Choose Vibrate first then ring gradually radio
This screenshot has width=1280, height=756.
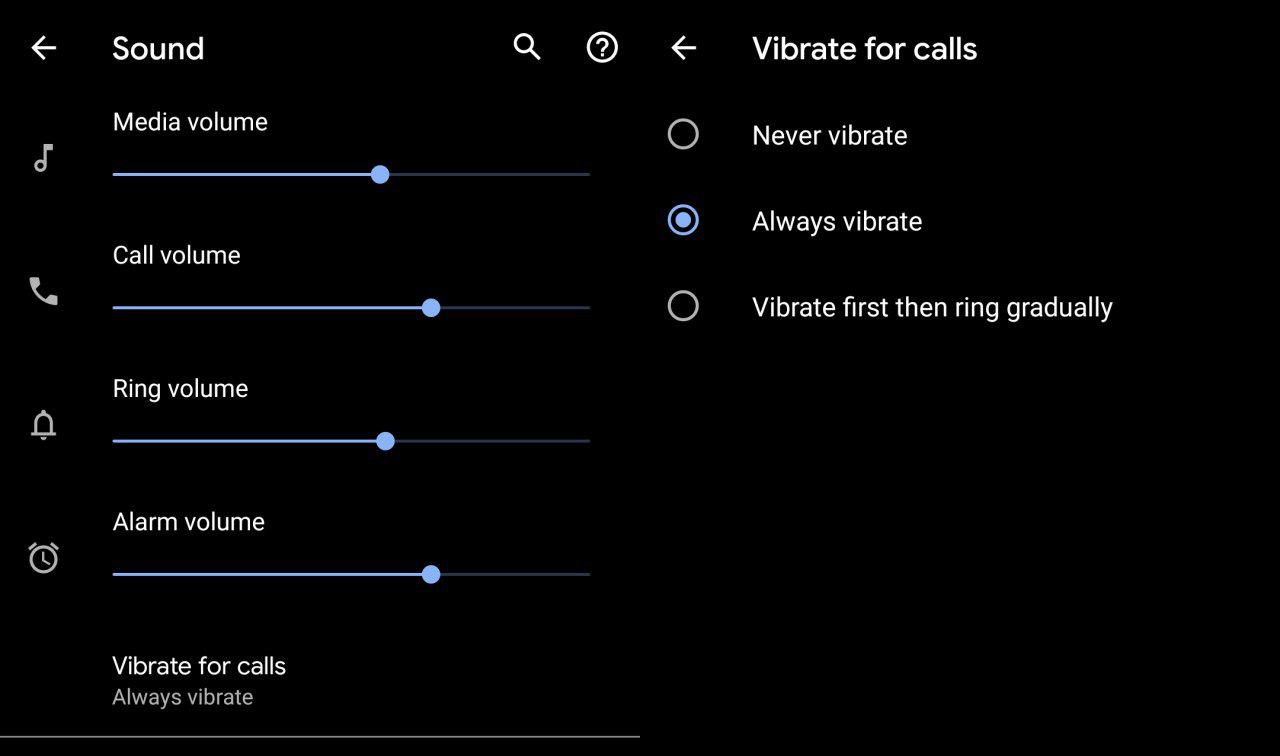point(683,306)
